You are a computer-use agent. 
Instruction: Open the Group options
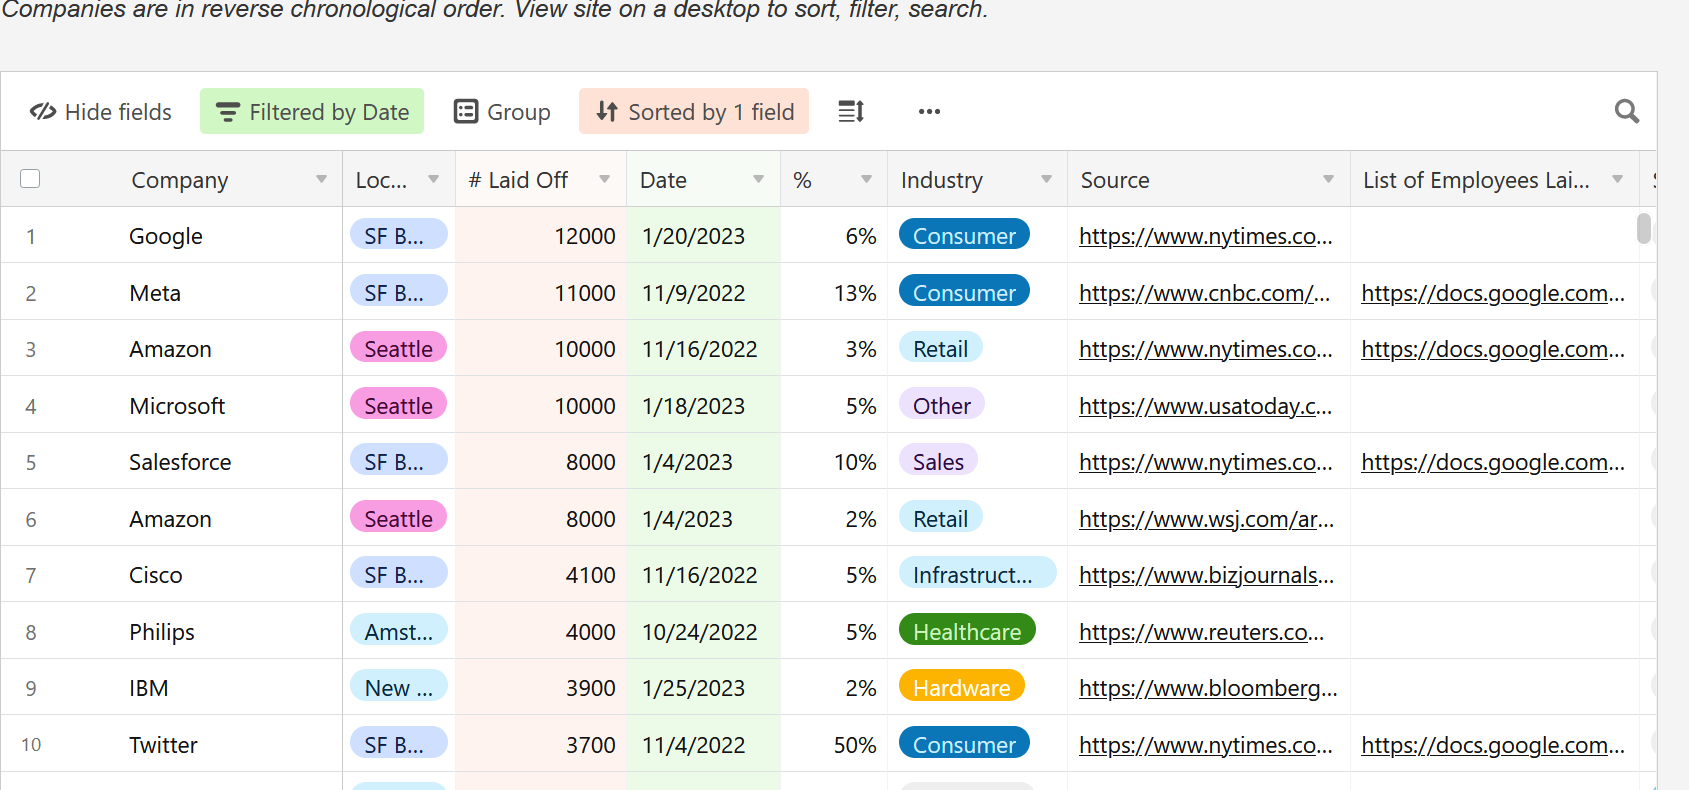pyautogui.click(x=502, y=111)
